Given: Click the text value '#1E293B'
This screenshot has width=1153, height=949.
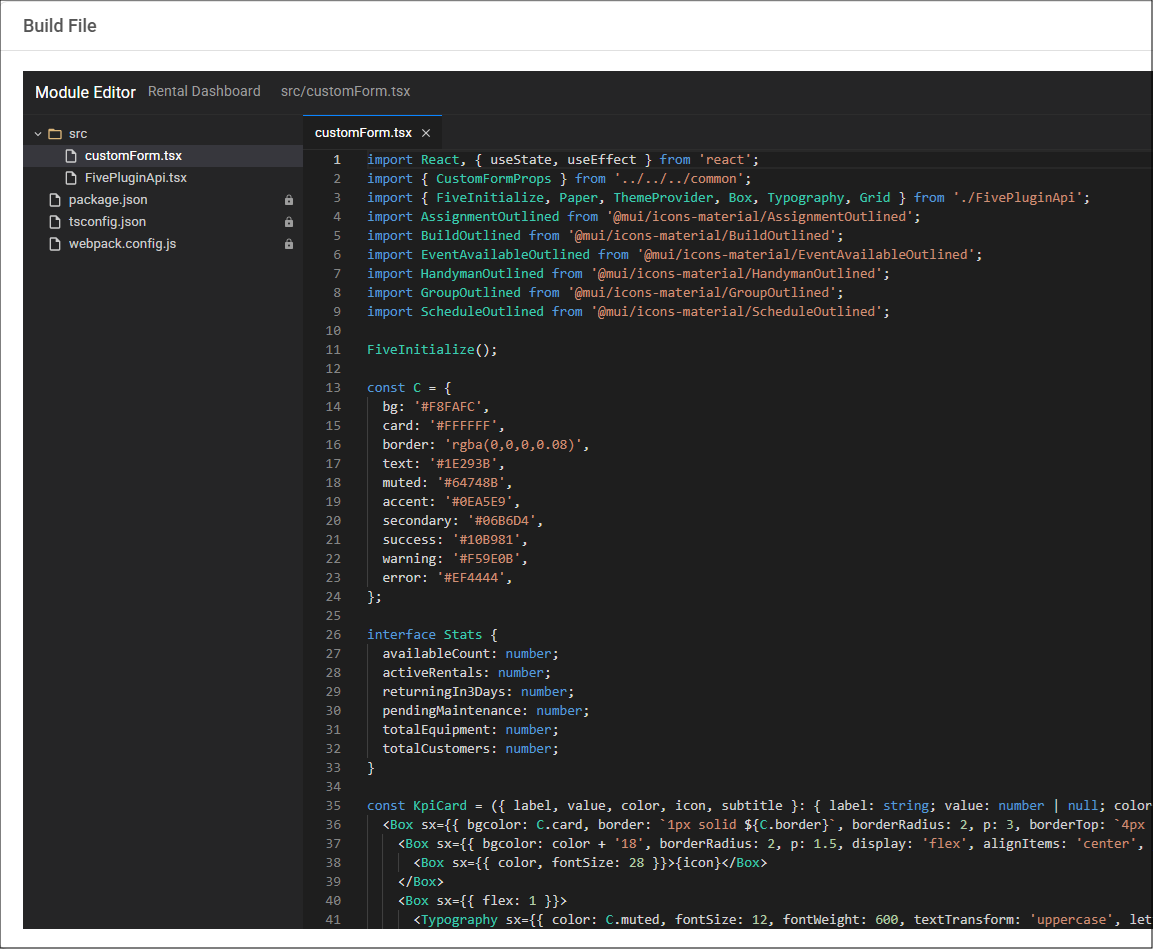Looking at the screenshot, I should coord(463,464).
